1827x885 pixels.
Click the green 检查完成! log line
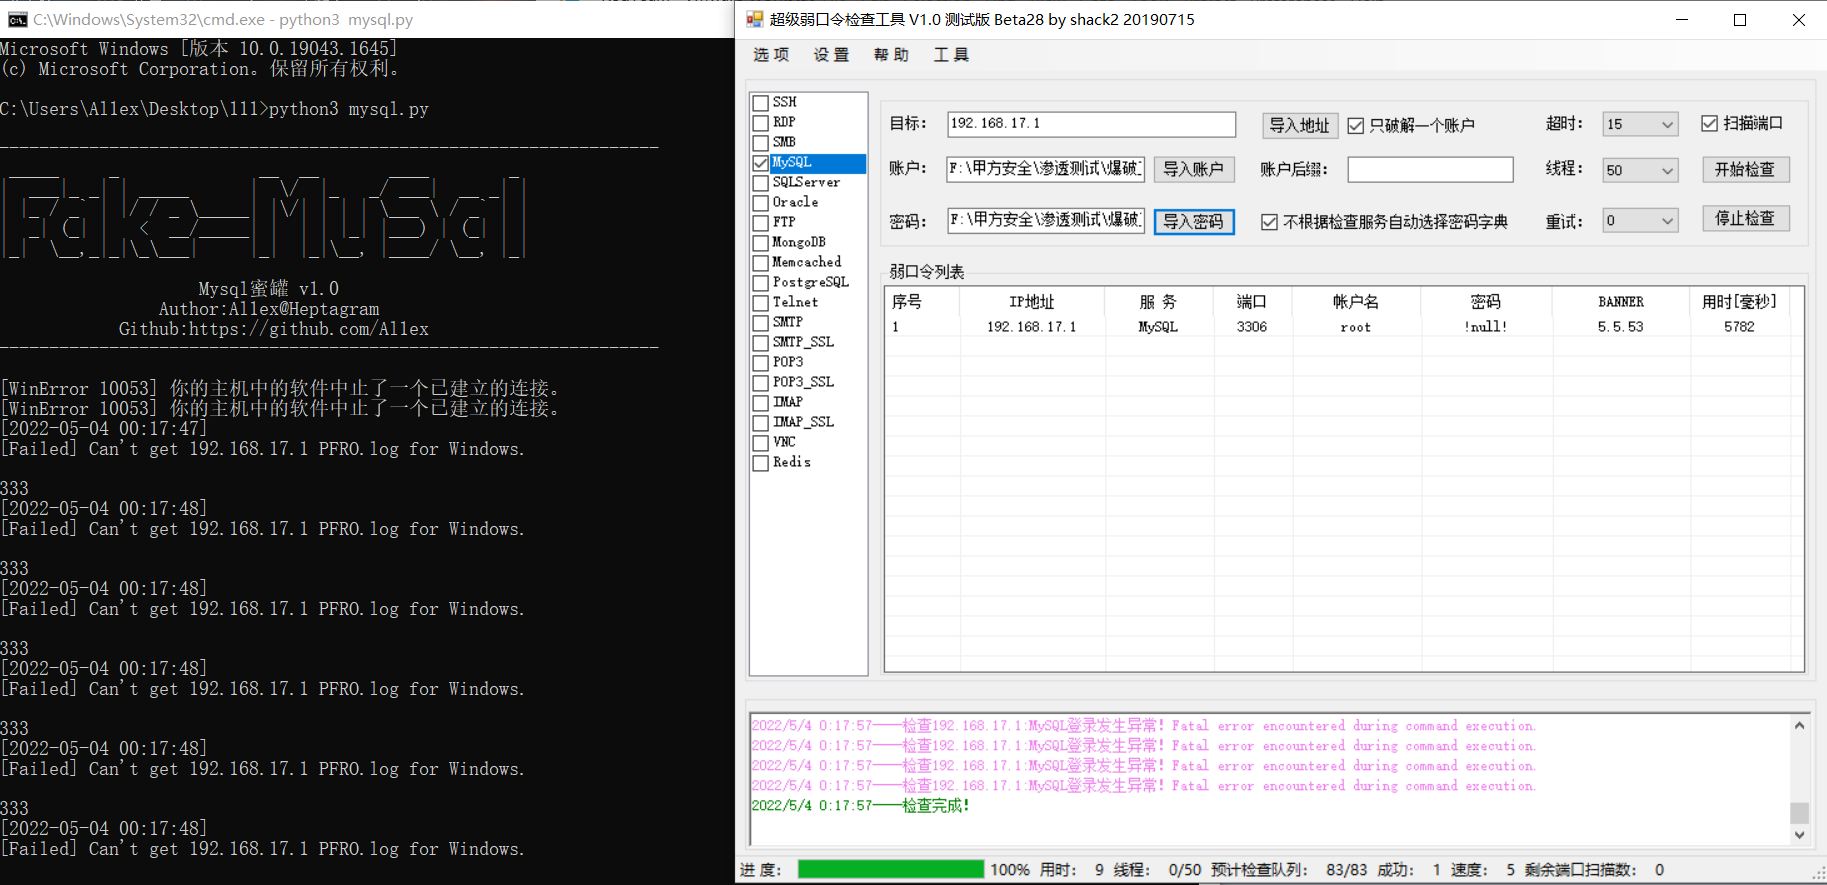pos(861,806)
